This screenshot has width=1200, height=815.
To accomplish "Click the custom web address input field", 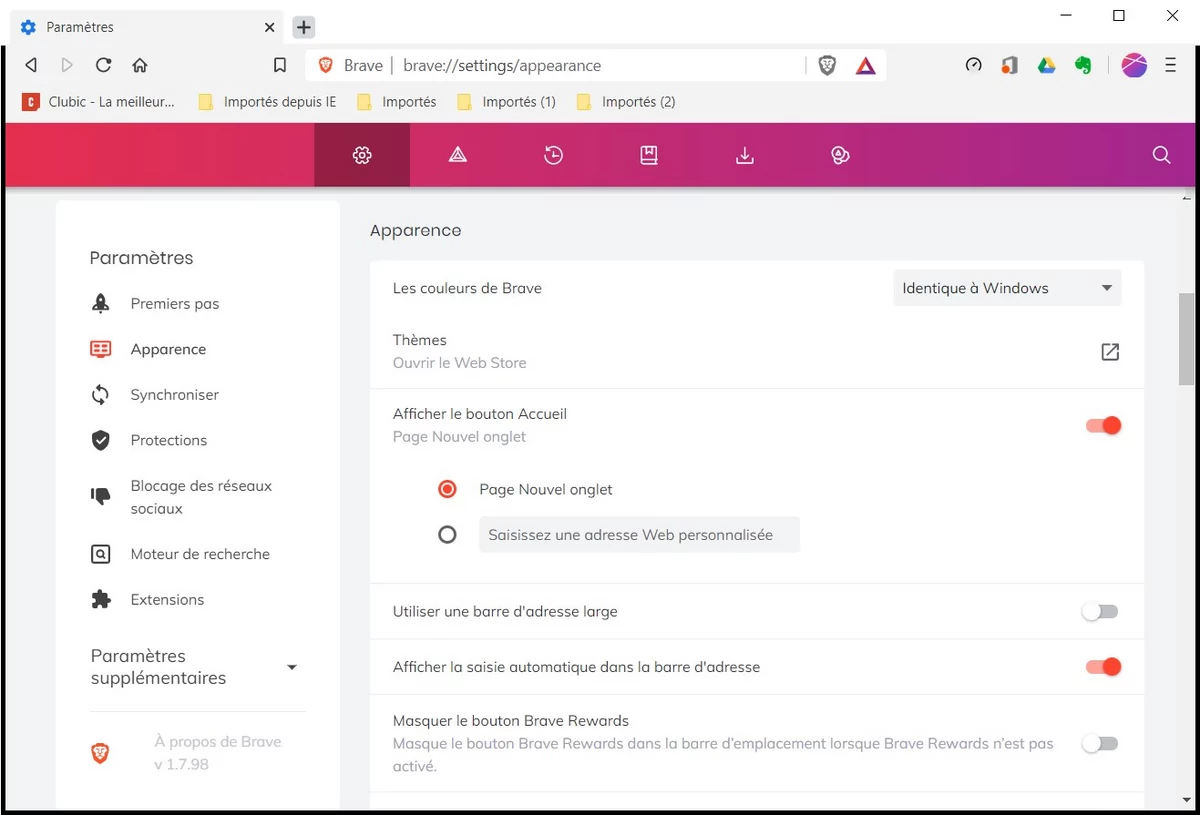I will click(x=639, y=535).
